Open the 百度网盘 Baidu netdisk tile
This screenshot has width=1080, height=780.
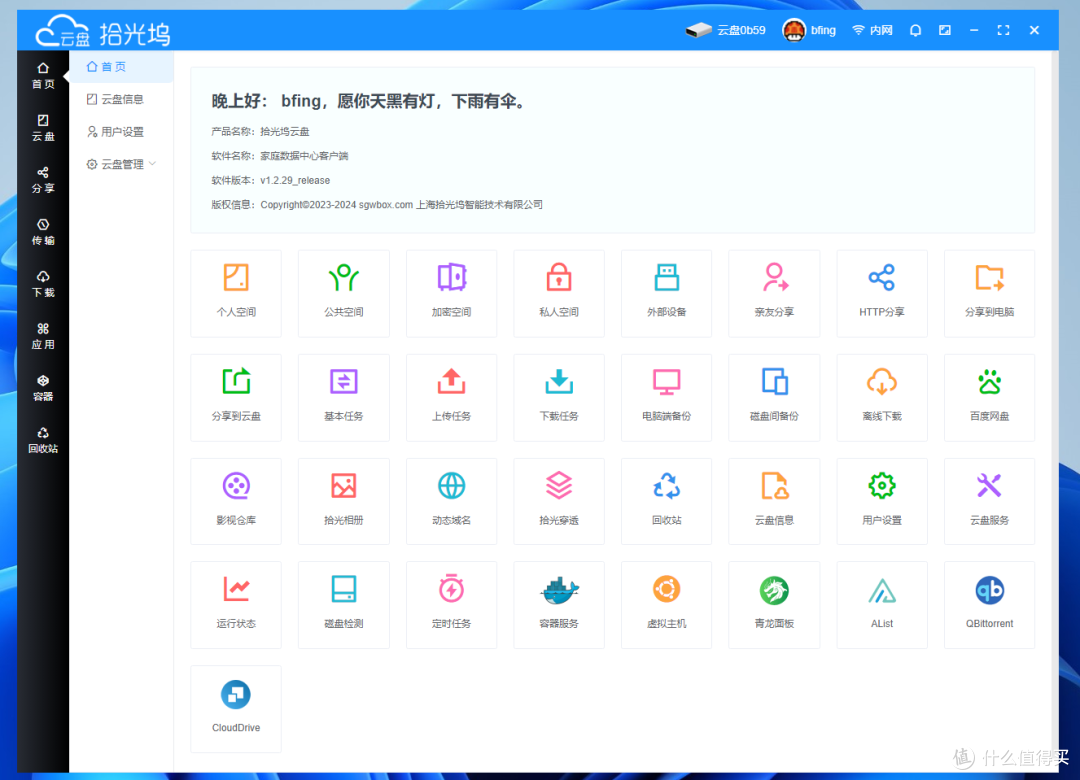click(989, 397)
